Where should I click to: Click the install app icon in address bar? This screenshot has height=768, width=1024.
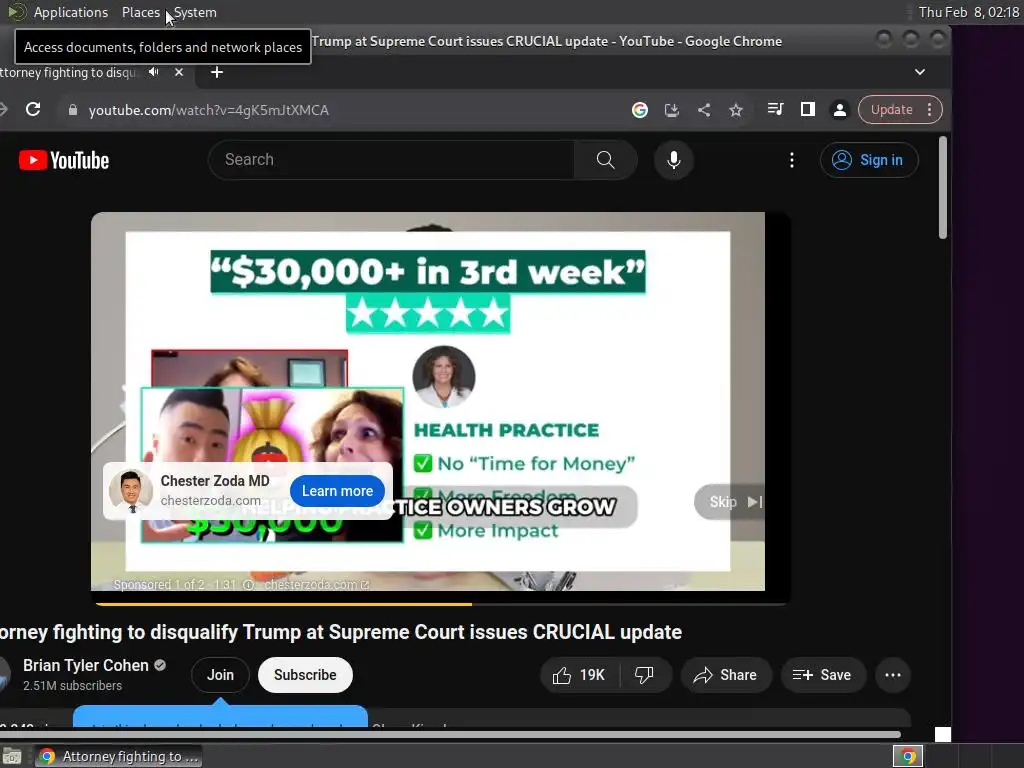tap(671, 110)
